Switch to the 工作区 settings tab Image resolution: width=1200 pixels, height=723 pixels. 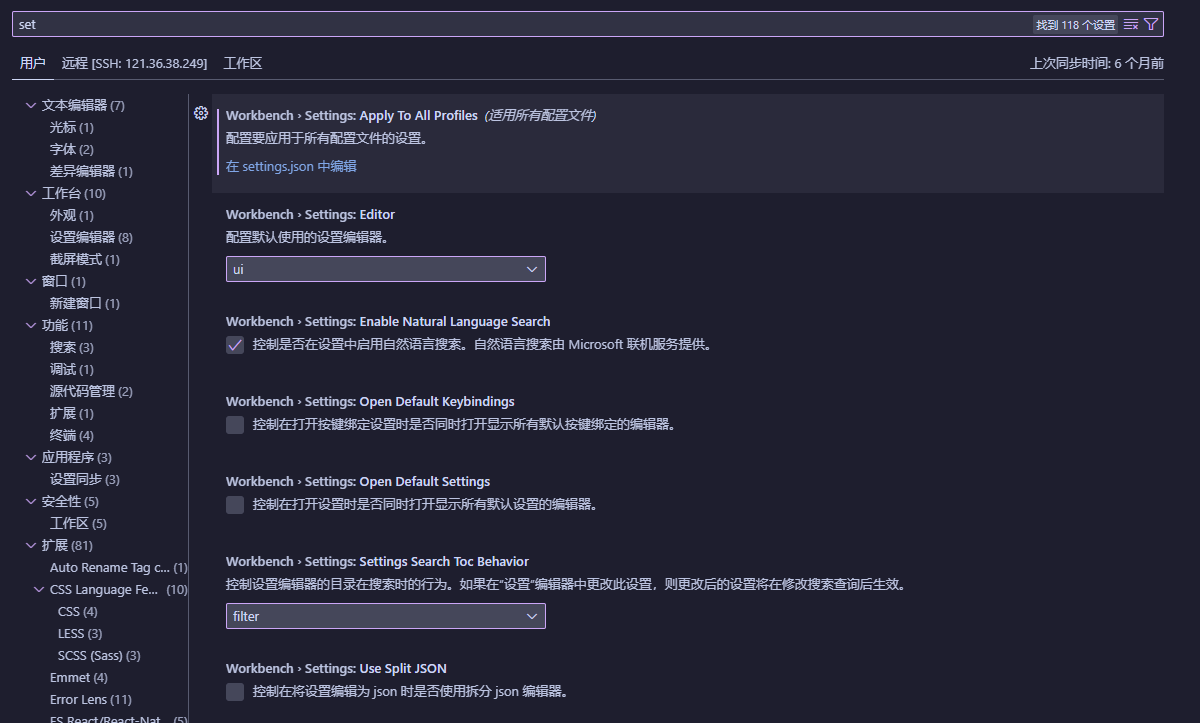(242, 63)
